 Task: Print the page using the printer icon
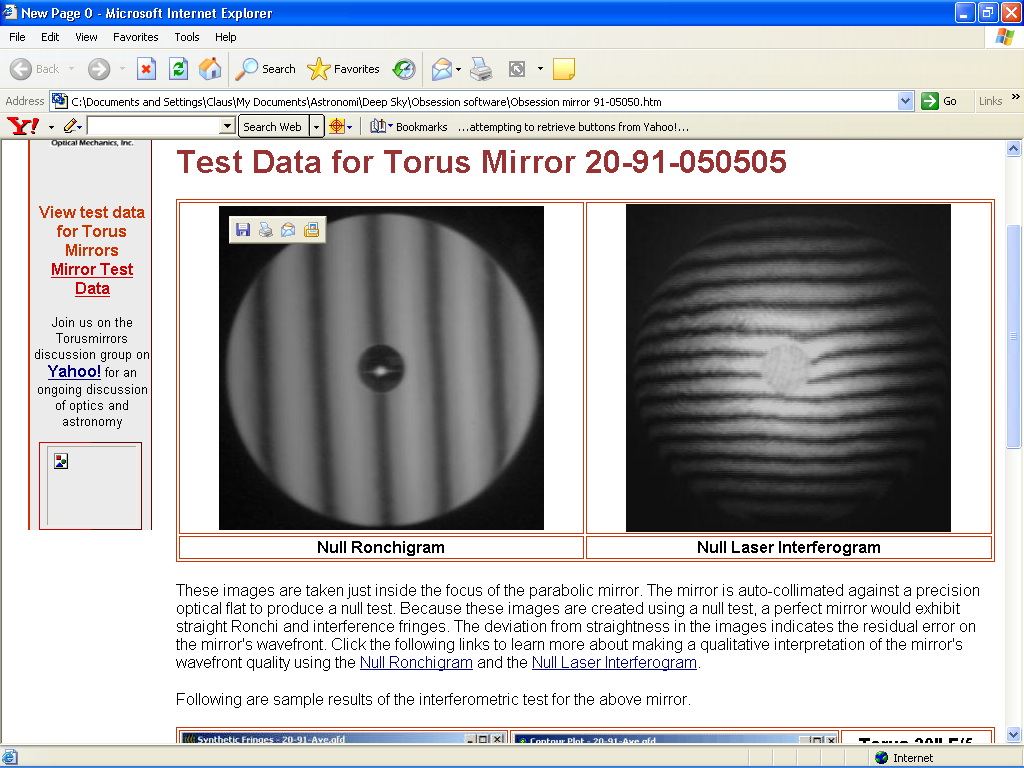tap(481, 69)
